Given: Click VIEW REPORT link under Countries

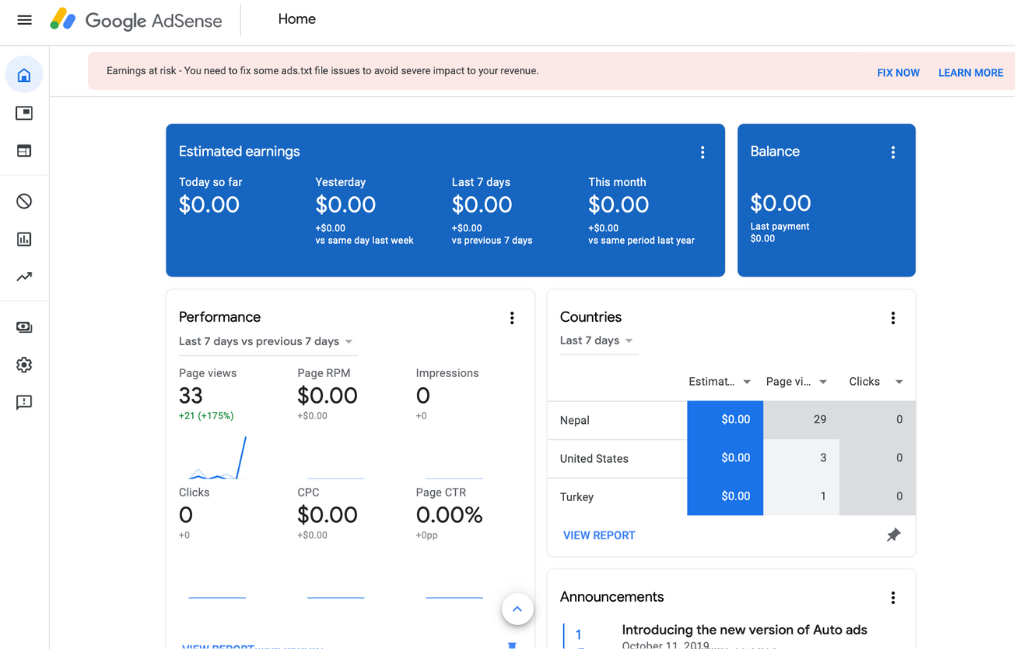Looking at the screenshot, I should 599,535.
